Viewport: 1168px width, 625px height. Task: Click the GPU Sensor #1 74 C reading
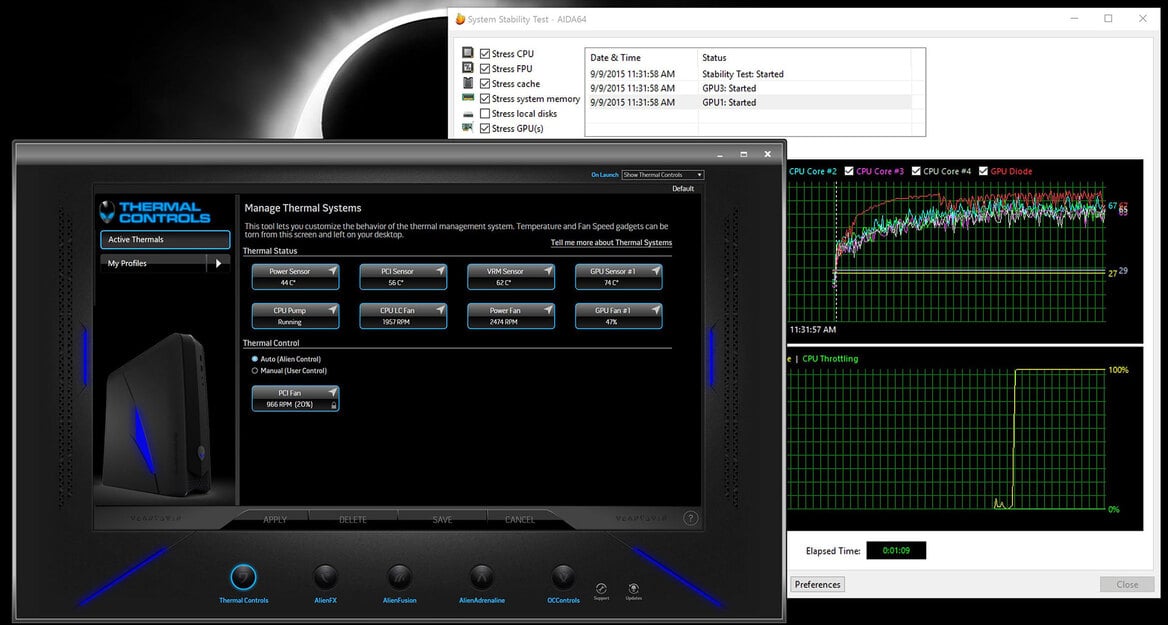[x=613, y=283]
